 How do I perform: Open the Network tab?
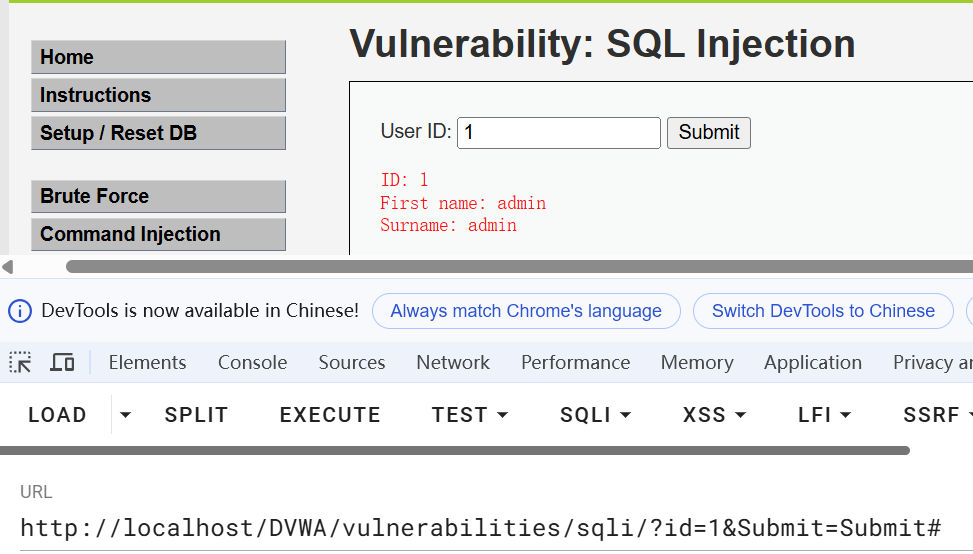453,363
